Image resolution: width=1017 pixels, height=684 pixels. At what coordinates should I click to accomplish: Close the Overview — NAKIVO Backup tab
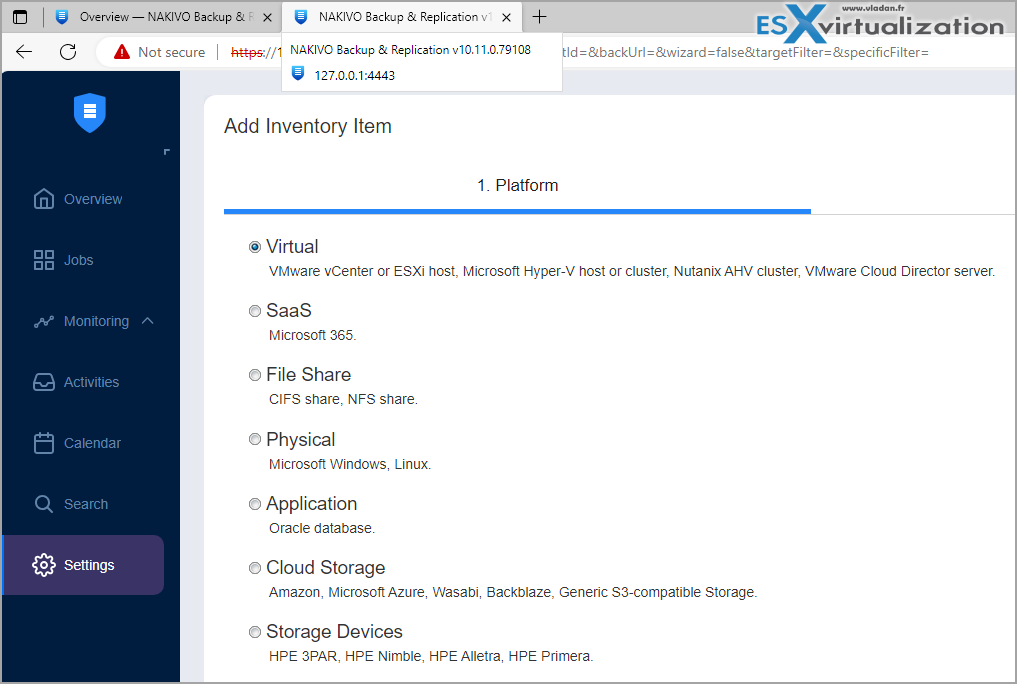[267, 18]
